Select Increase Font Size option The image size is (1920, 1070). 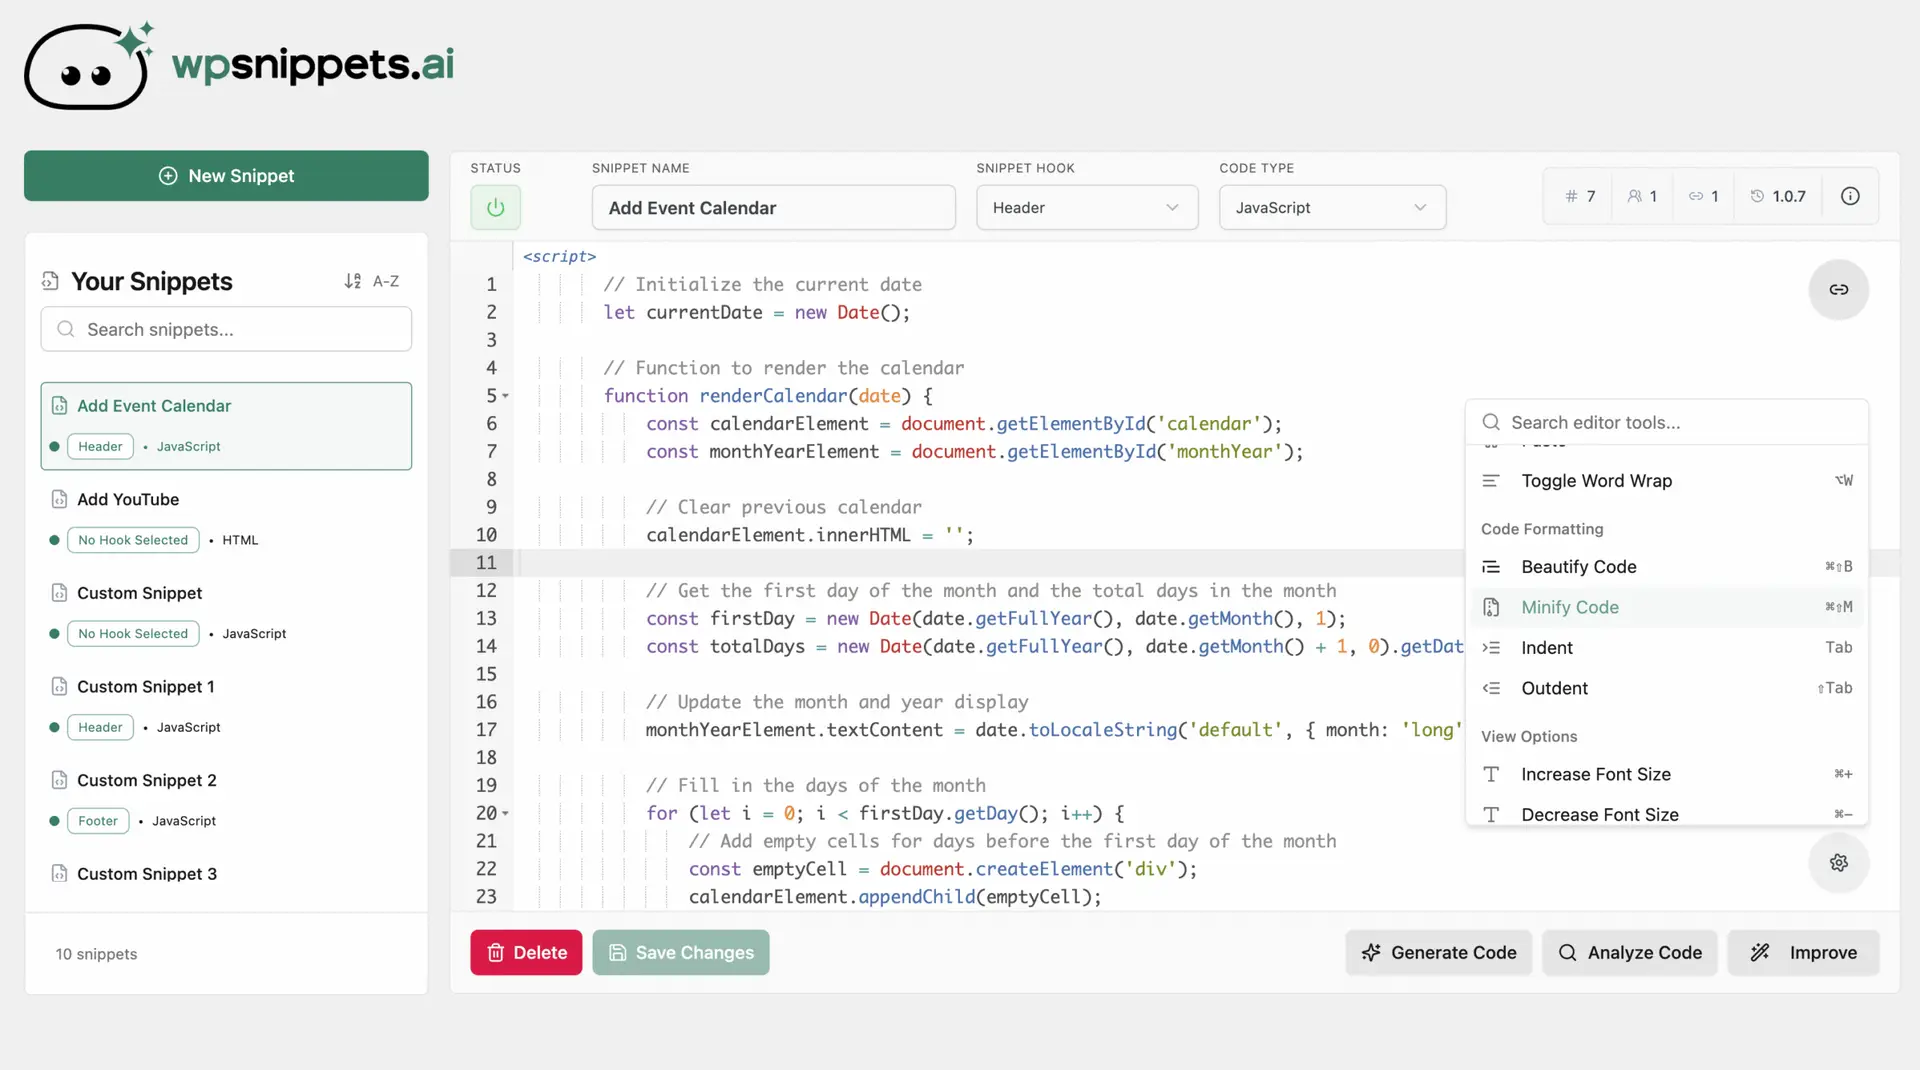(1667, 774)
